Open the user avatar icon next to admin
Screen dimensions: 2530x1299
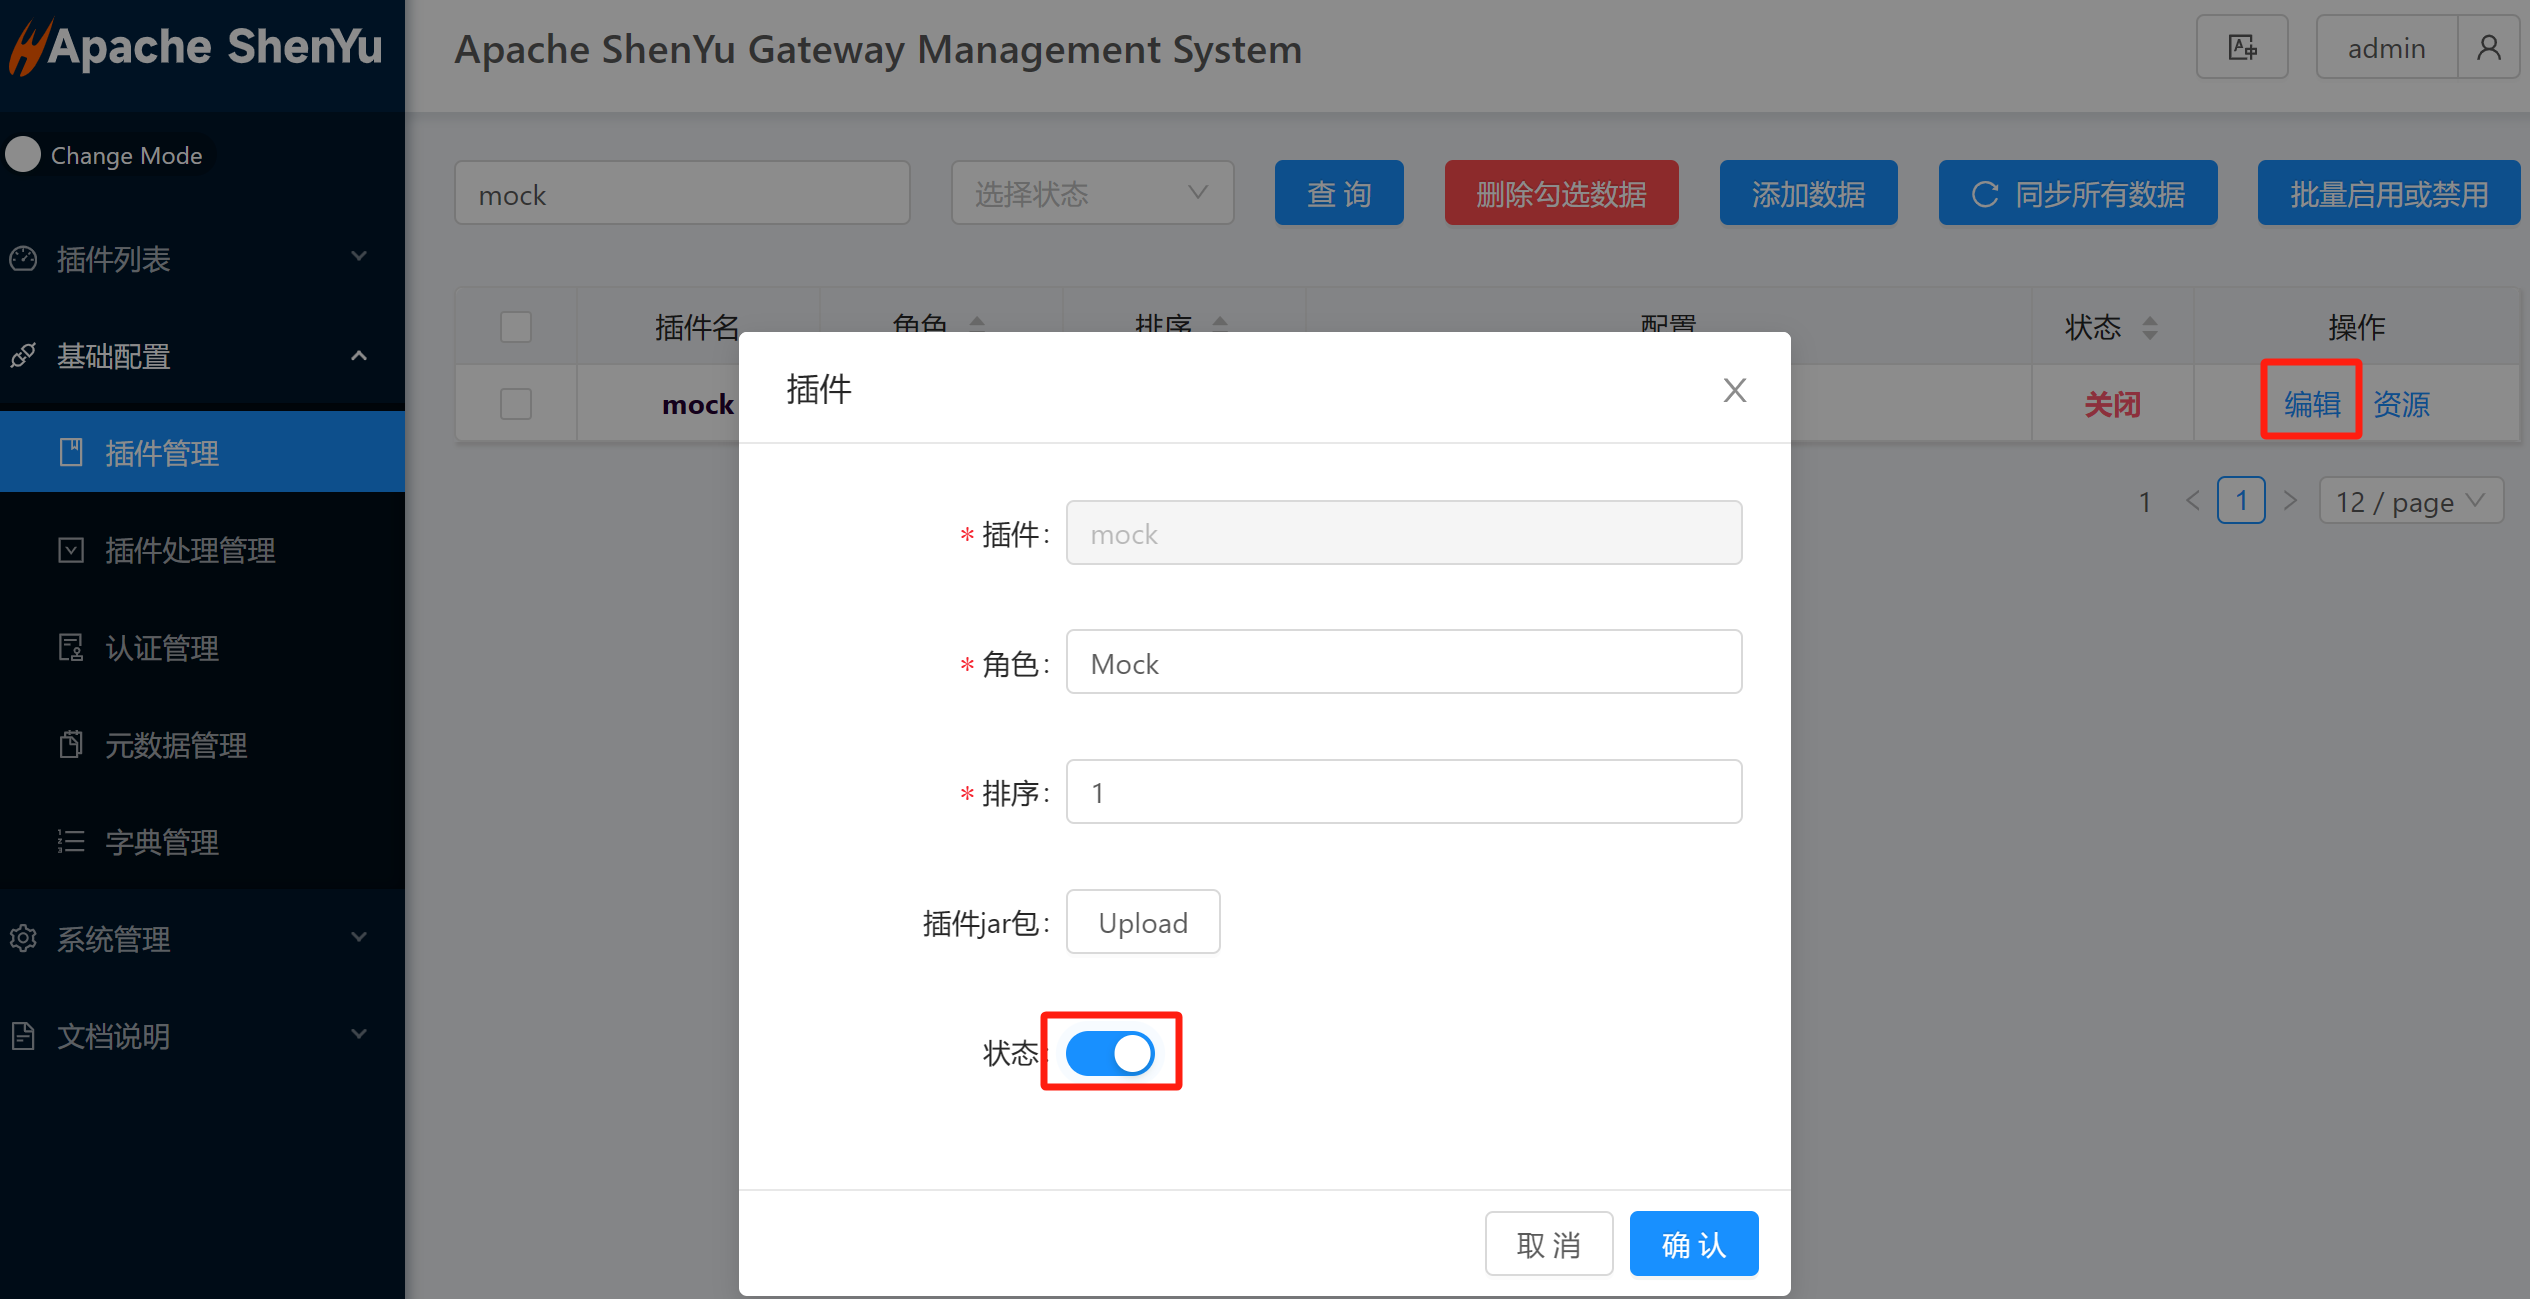click(2488, 47)
